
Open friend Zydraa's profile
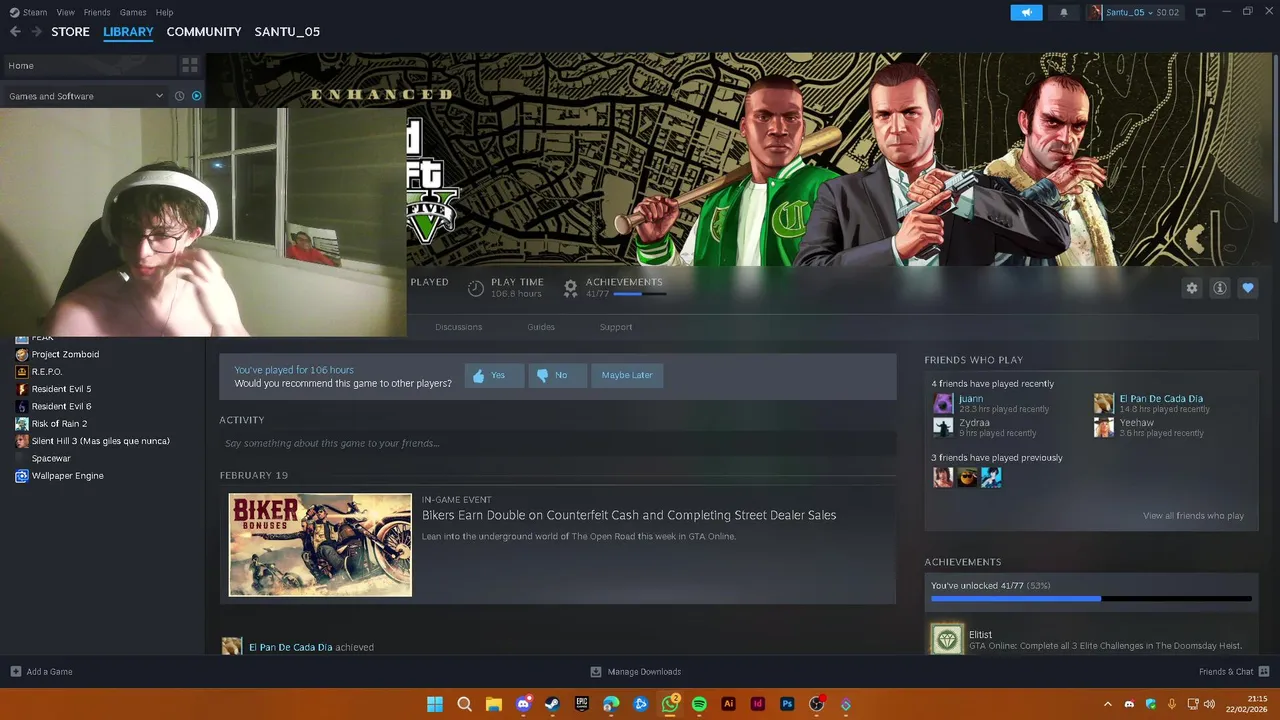click(x=974, y=423)
